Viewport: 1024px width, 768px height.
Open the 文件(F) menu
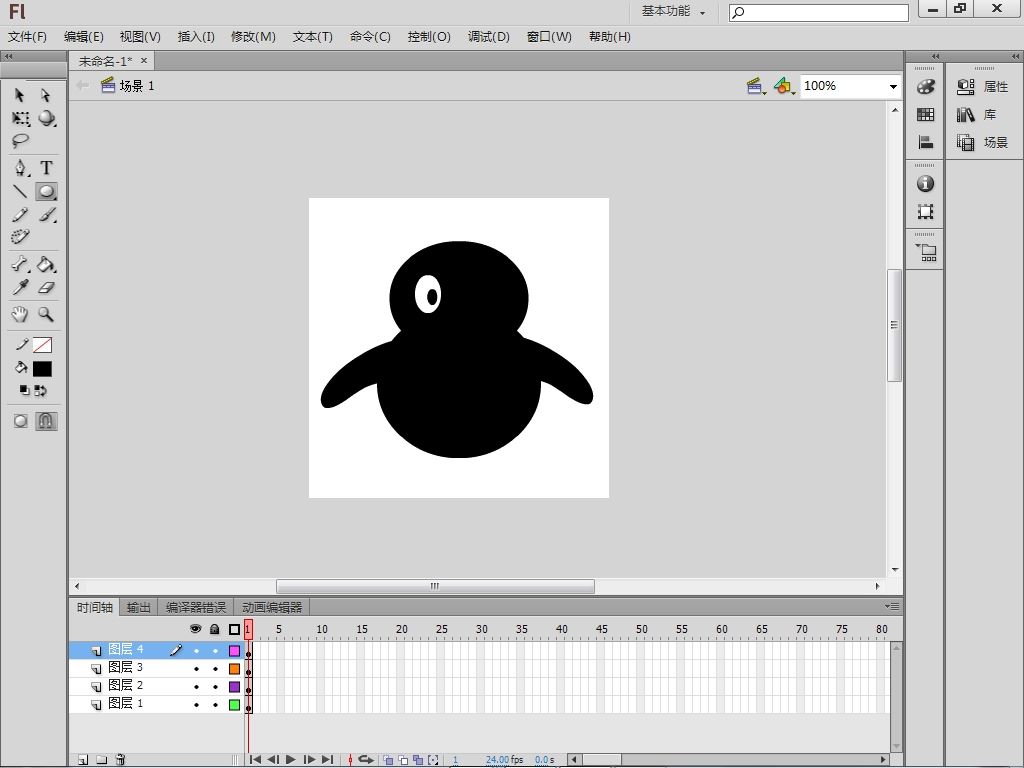pos(27,37)
